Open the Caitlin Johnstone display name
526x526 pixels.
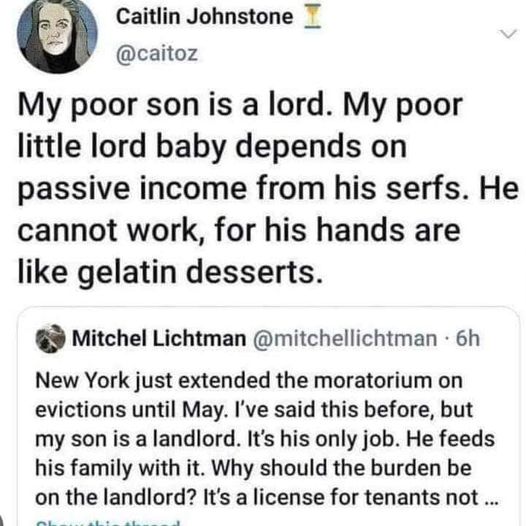(x=205, y=16)
